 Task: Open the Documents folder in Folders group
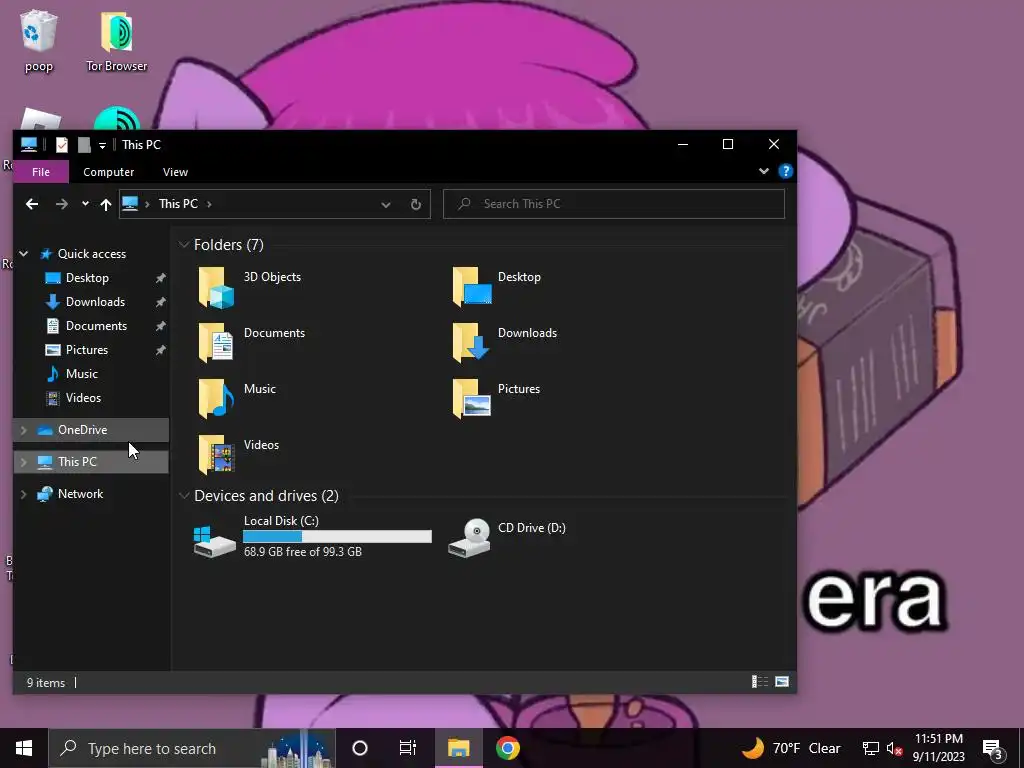click(216, 342)
